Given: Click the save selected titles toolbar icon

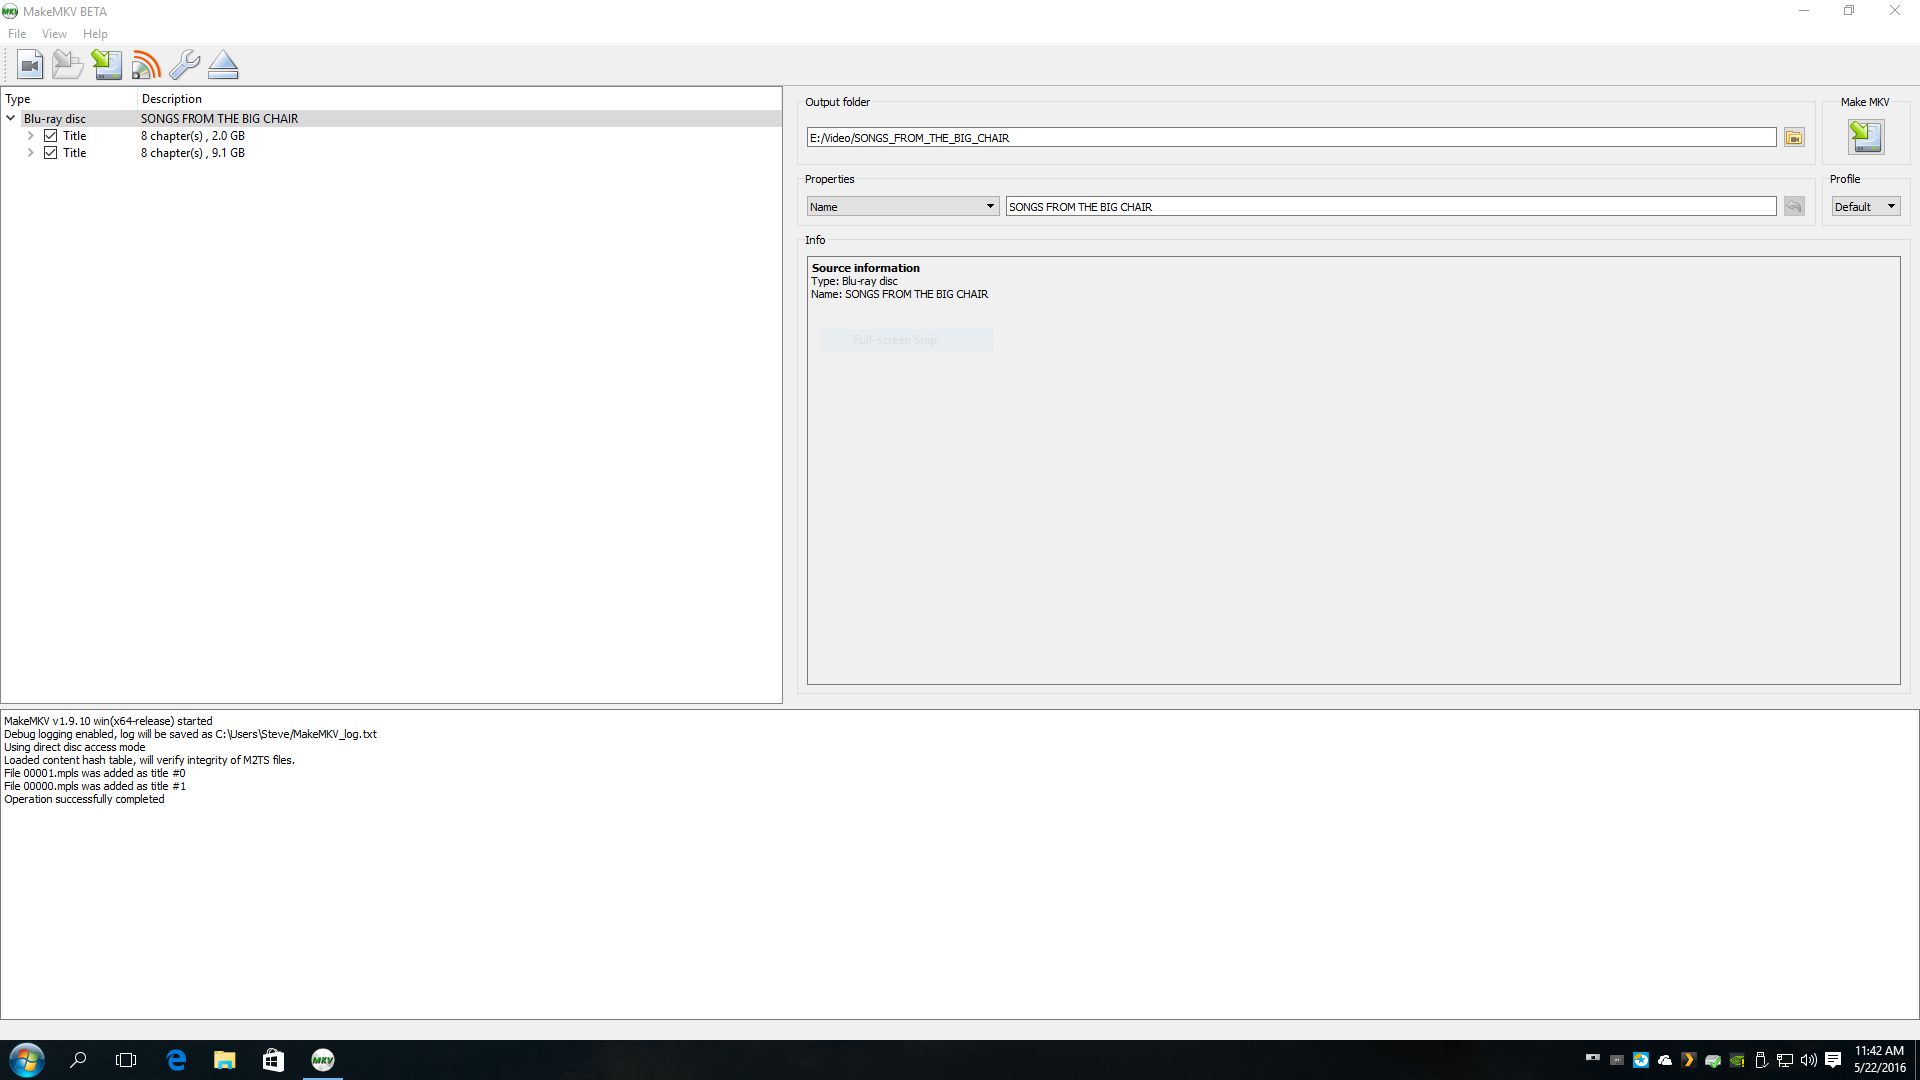Looking at the screenshot, I should [107, 65].
